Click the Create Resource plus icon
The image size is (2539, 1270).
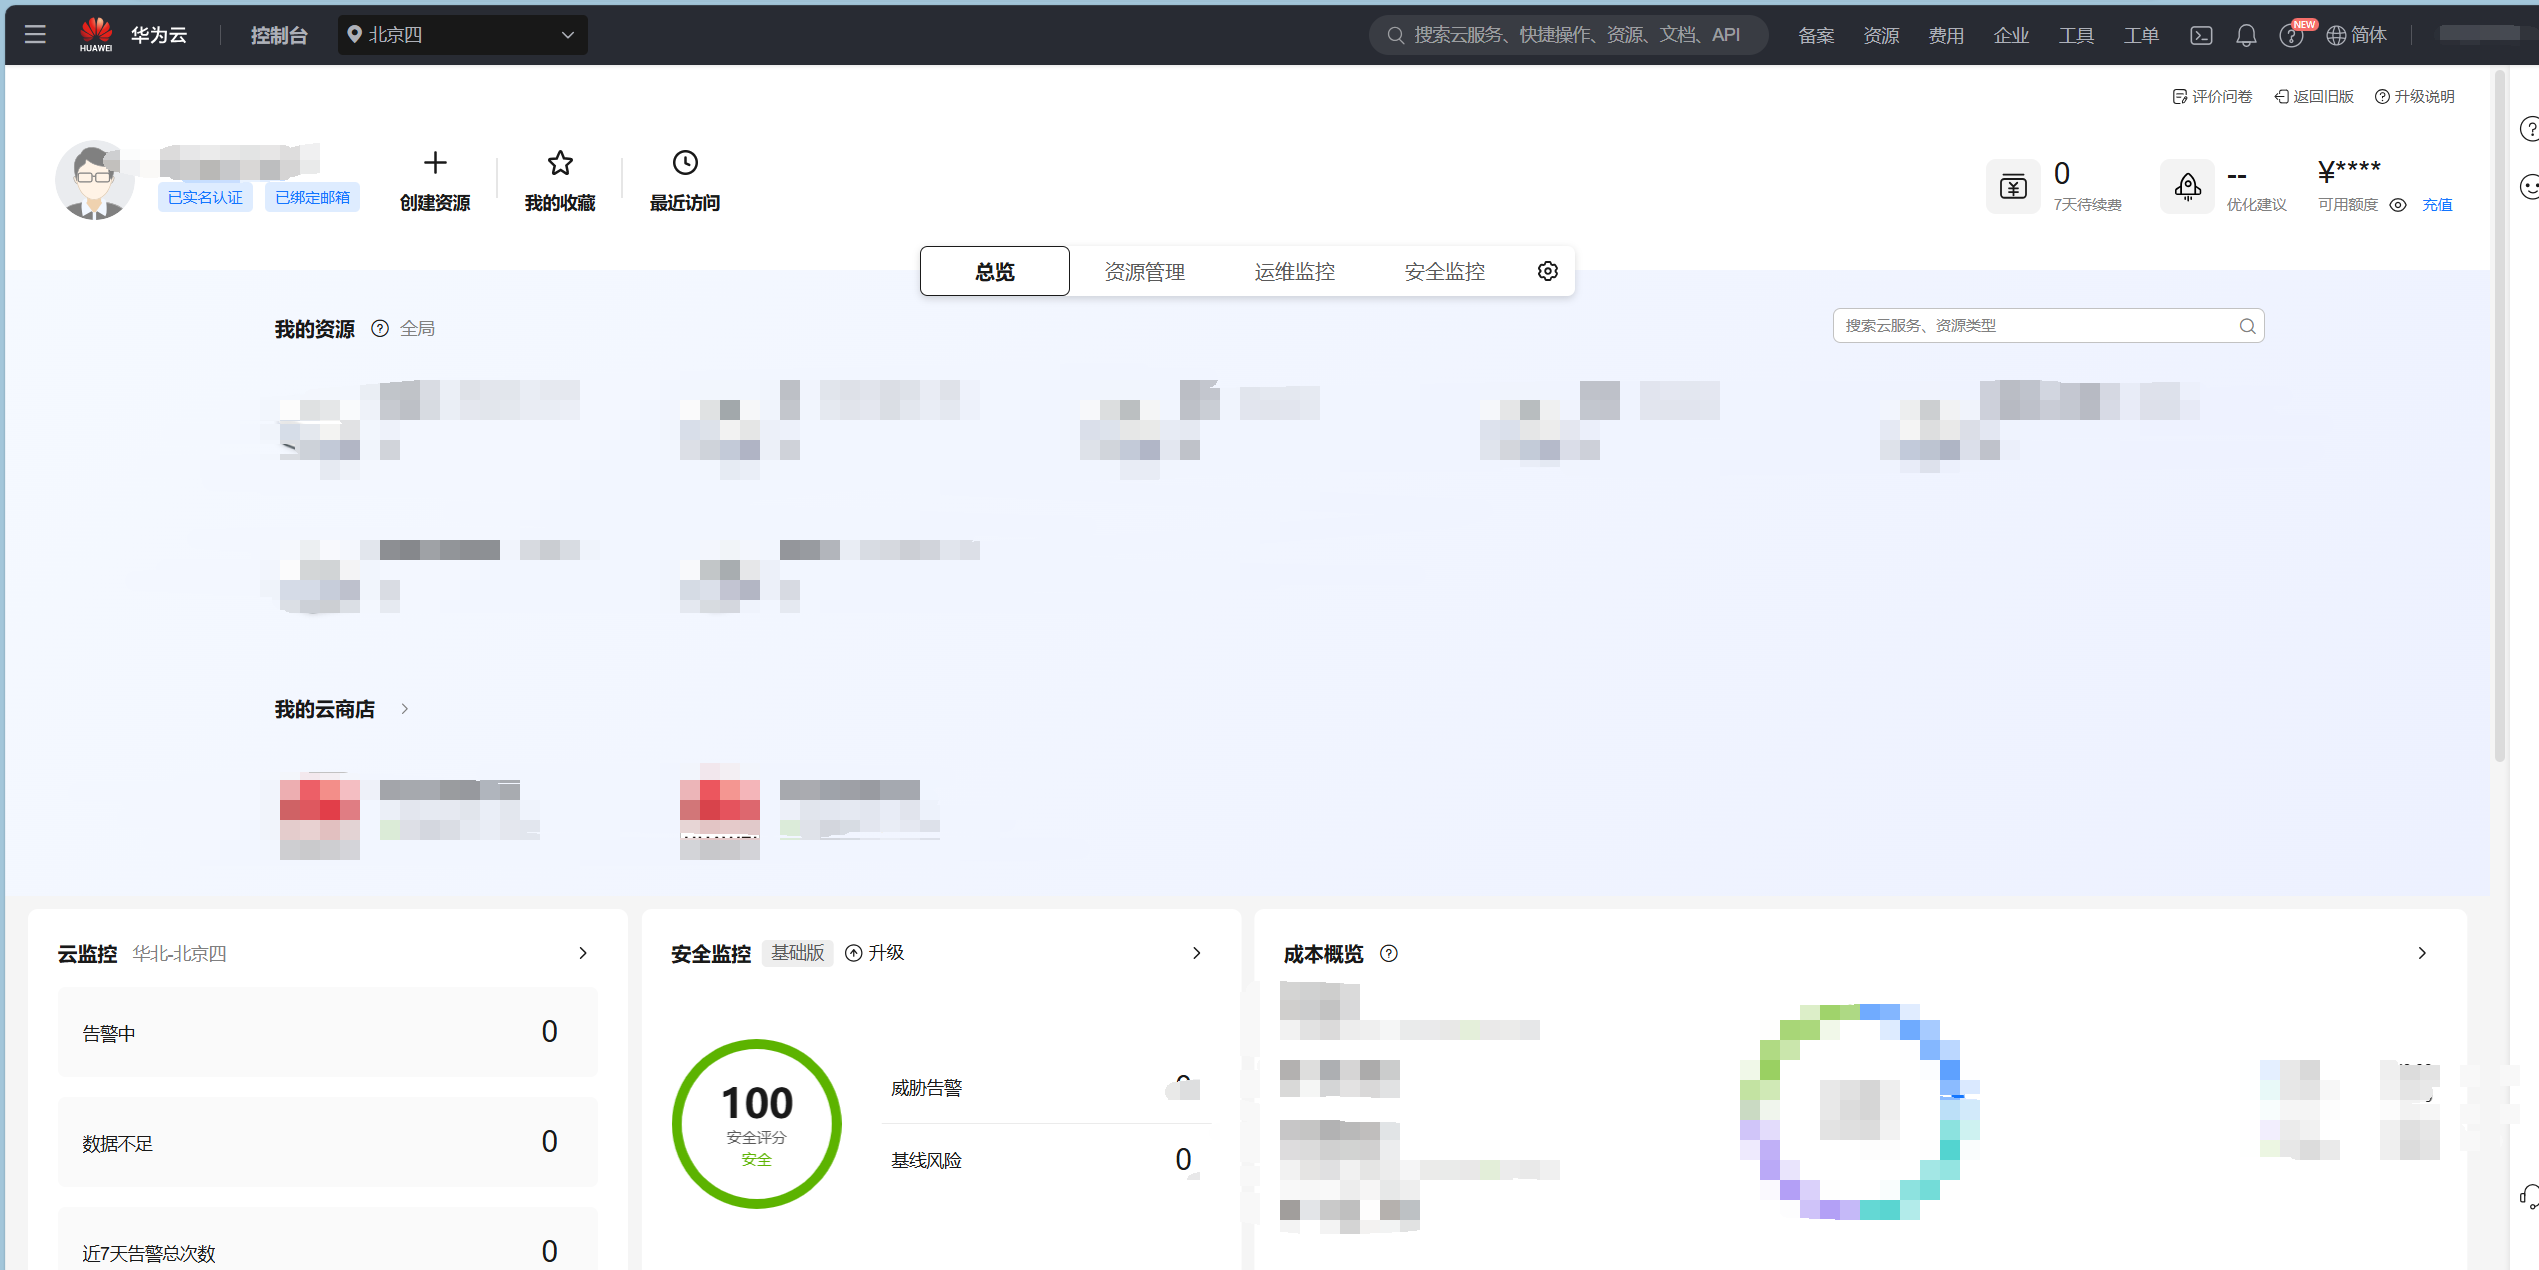(435, 163)
